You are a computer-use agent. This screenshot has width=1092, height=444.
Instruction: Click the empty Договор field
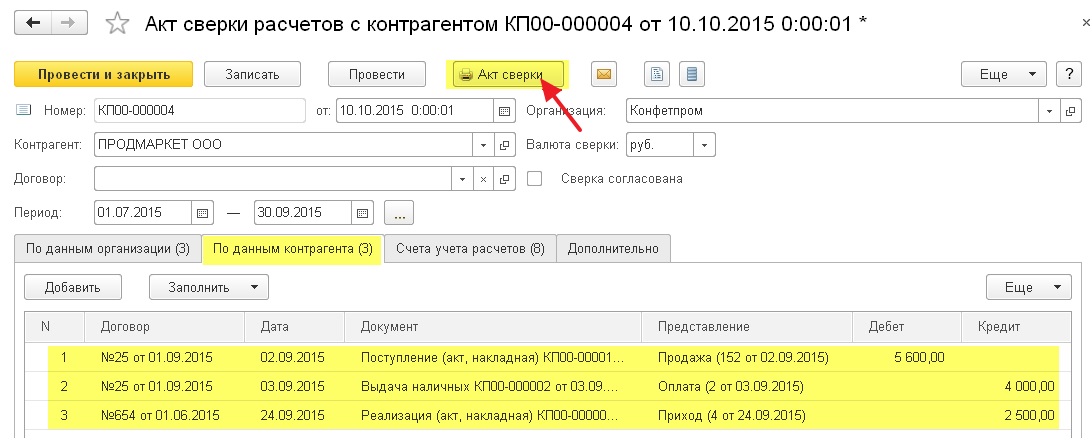pos(273,179)
